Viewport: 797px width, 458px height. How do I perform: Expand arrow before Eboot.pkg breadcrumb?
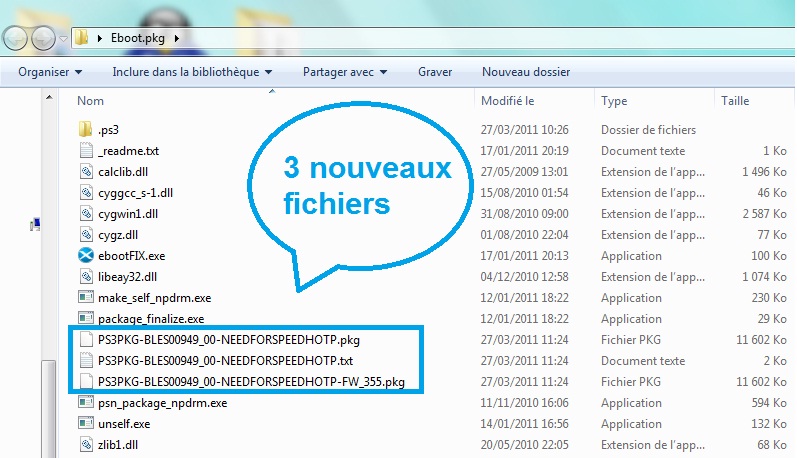100,38
